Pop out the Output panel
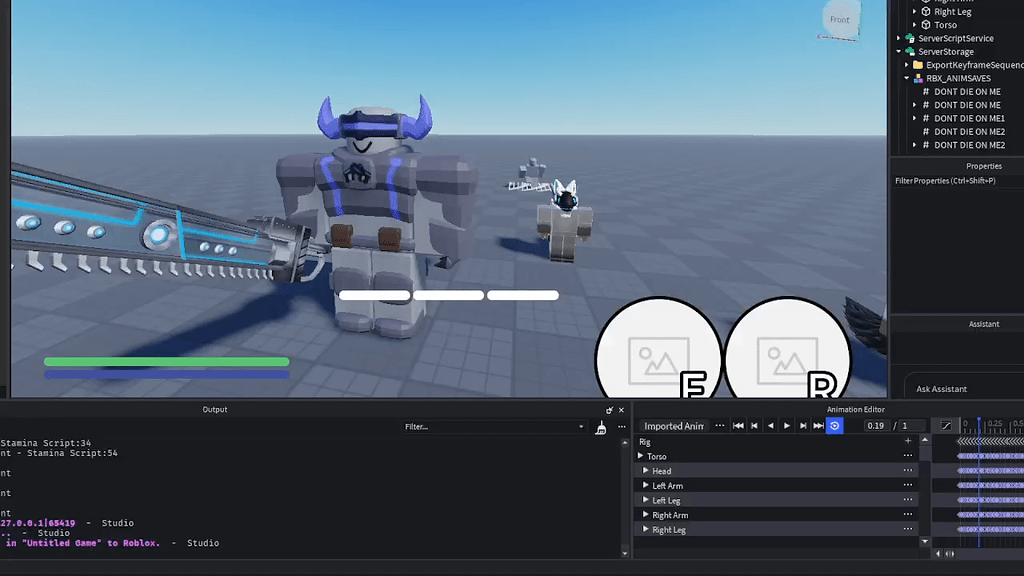This screenshot has height=576, width=1024. tap(609, 410)
